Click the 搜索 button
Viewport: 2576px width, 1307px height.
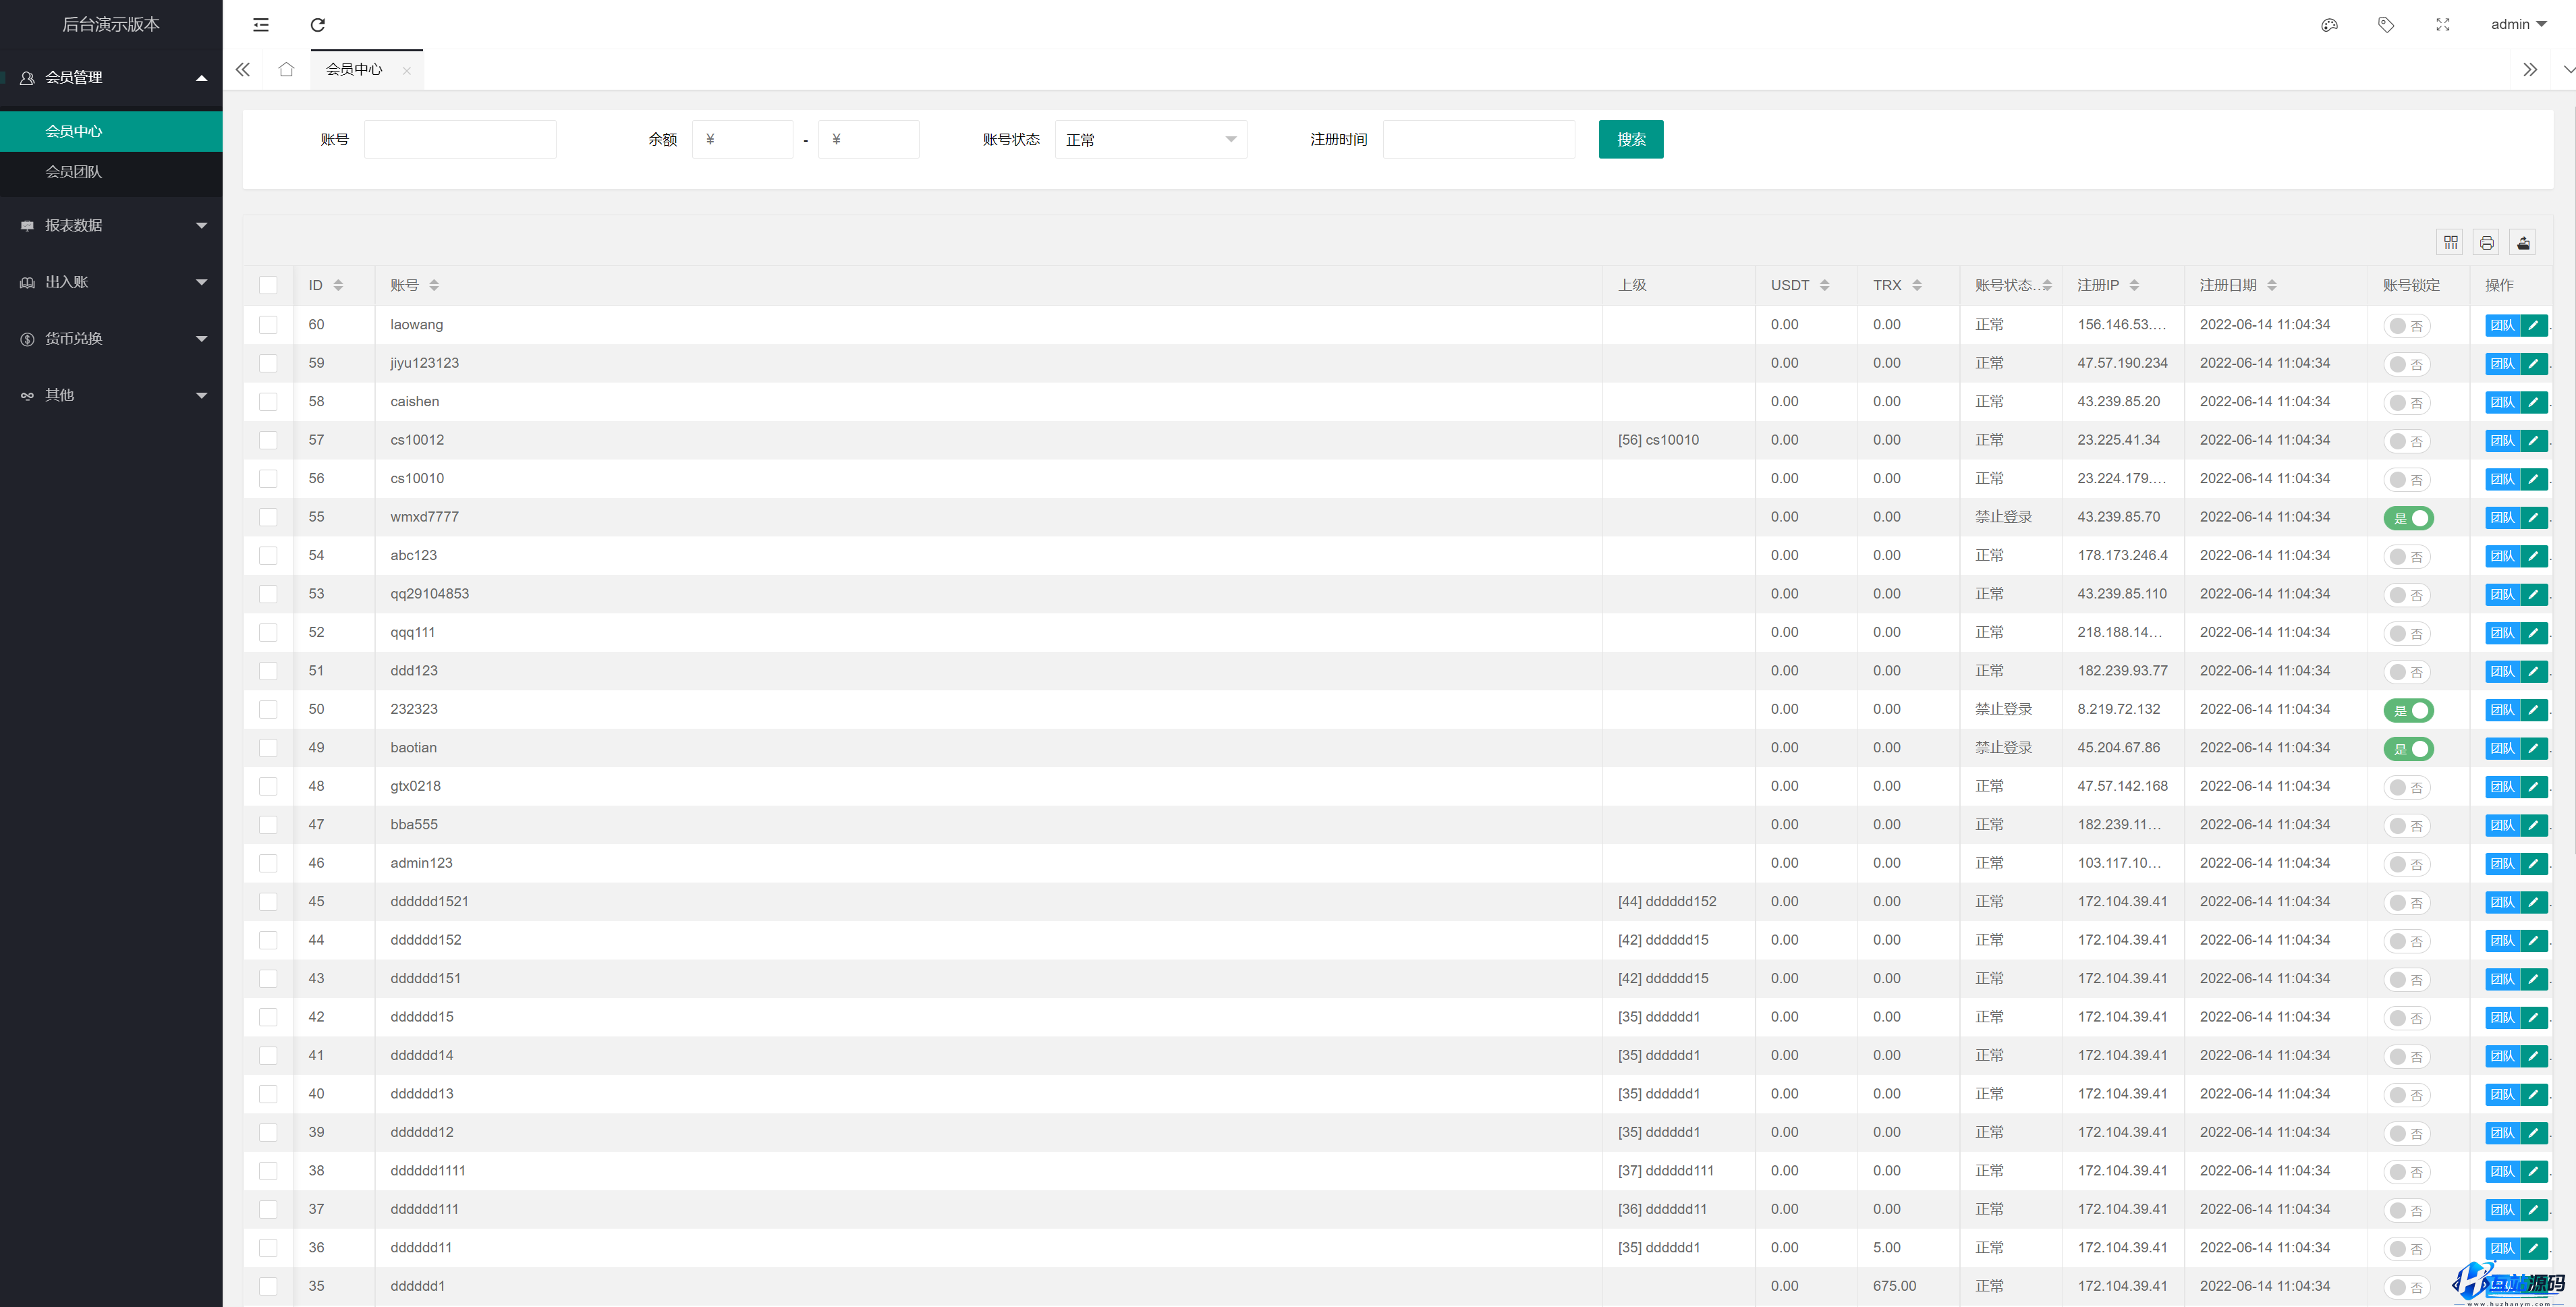1631,139
